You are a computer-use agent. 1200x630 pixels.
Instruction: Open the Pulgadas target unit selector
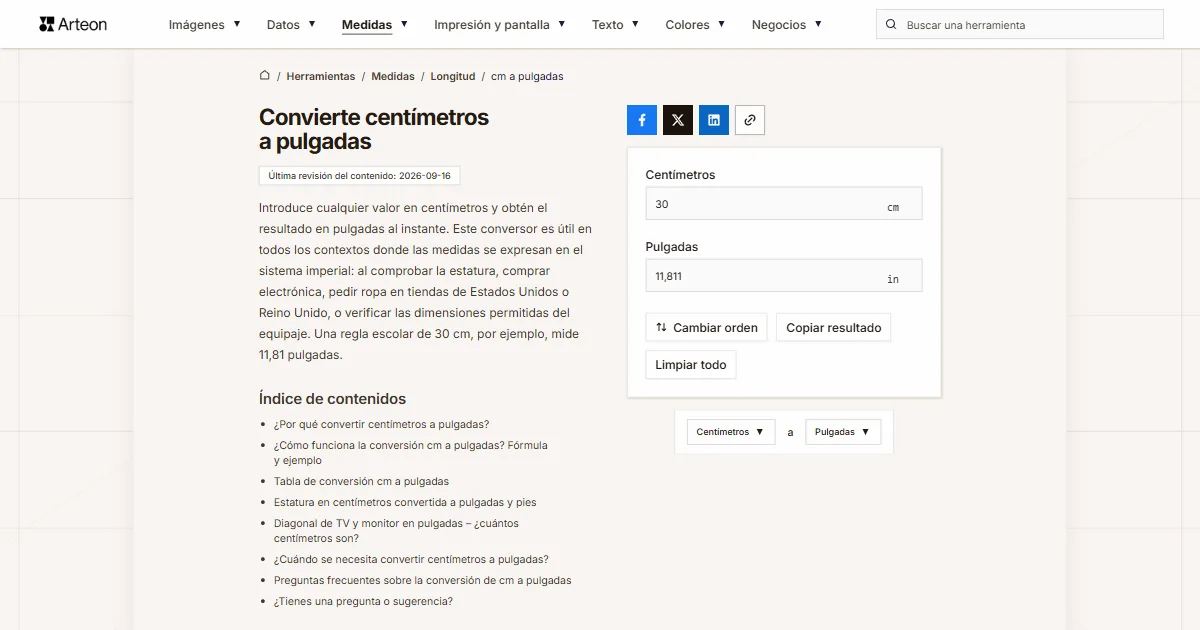pyautogui.click(x=843, y=432)
